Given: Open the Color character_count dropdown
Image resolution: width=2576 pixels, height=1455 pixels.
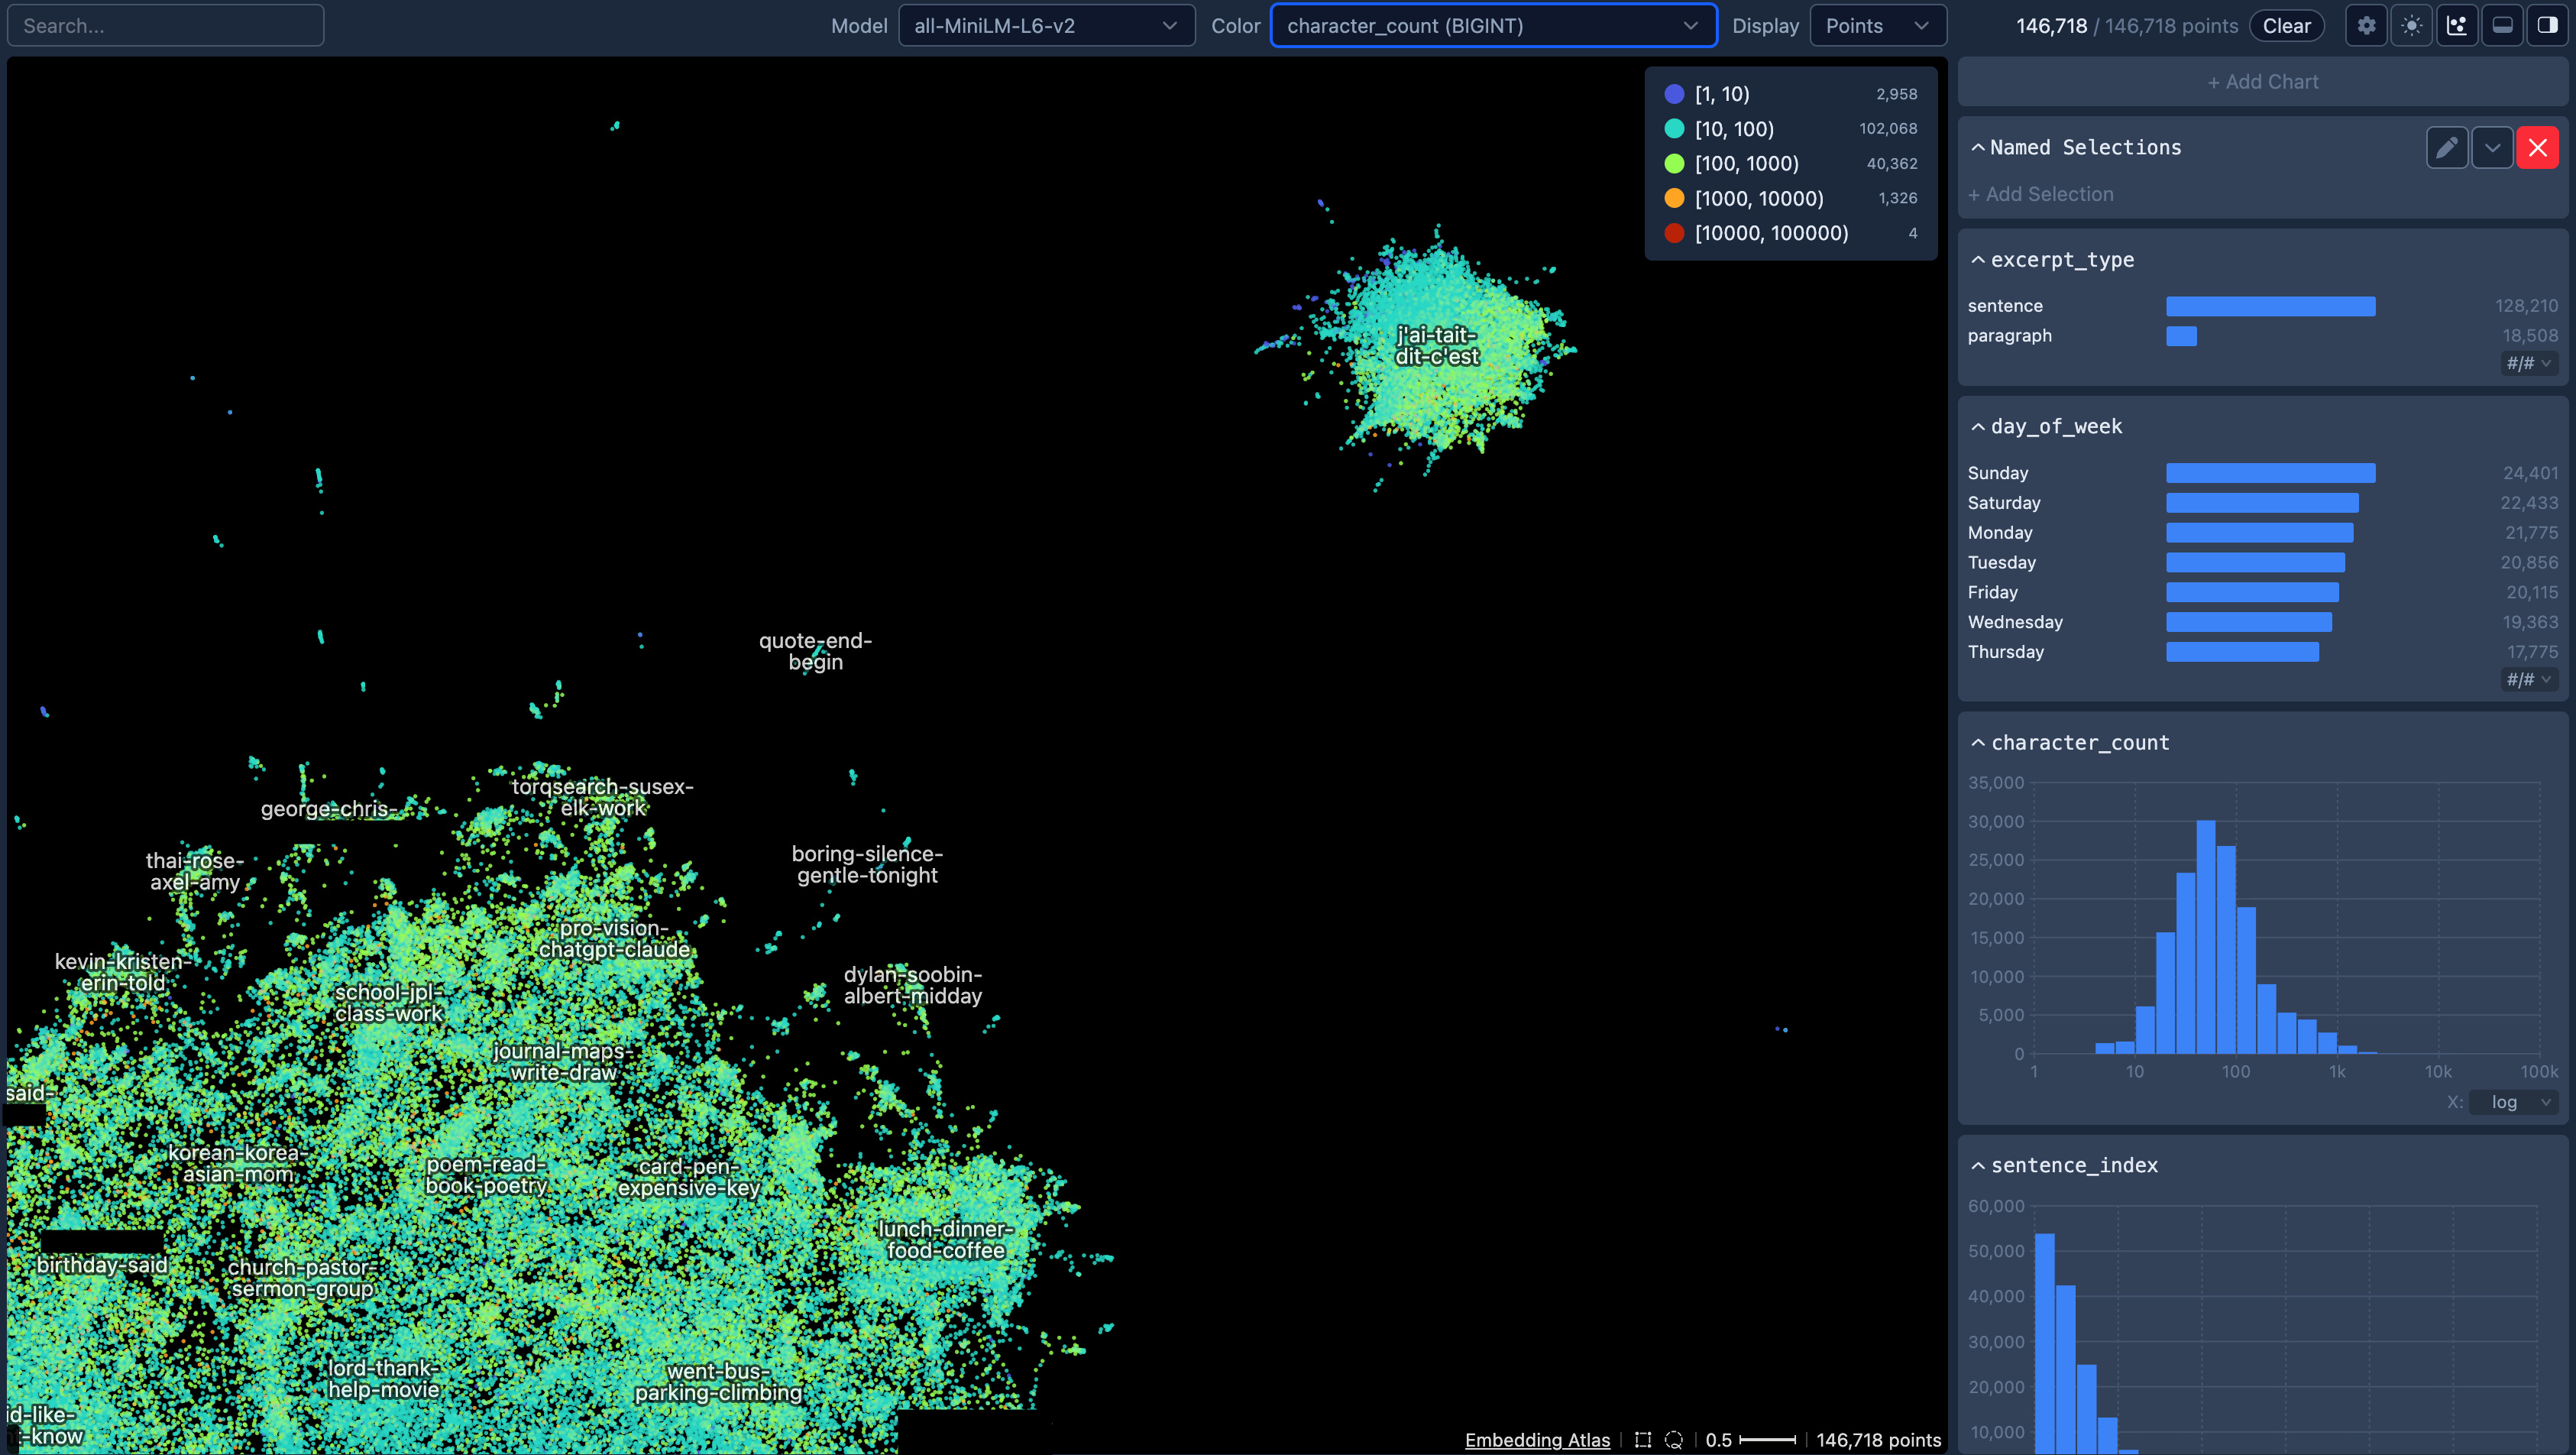Looking at the screenshot, I should pyautogui.click(x=1492, y=26).
